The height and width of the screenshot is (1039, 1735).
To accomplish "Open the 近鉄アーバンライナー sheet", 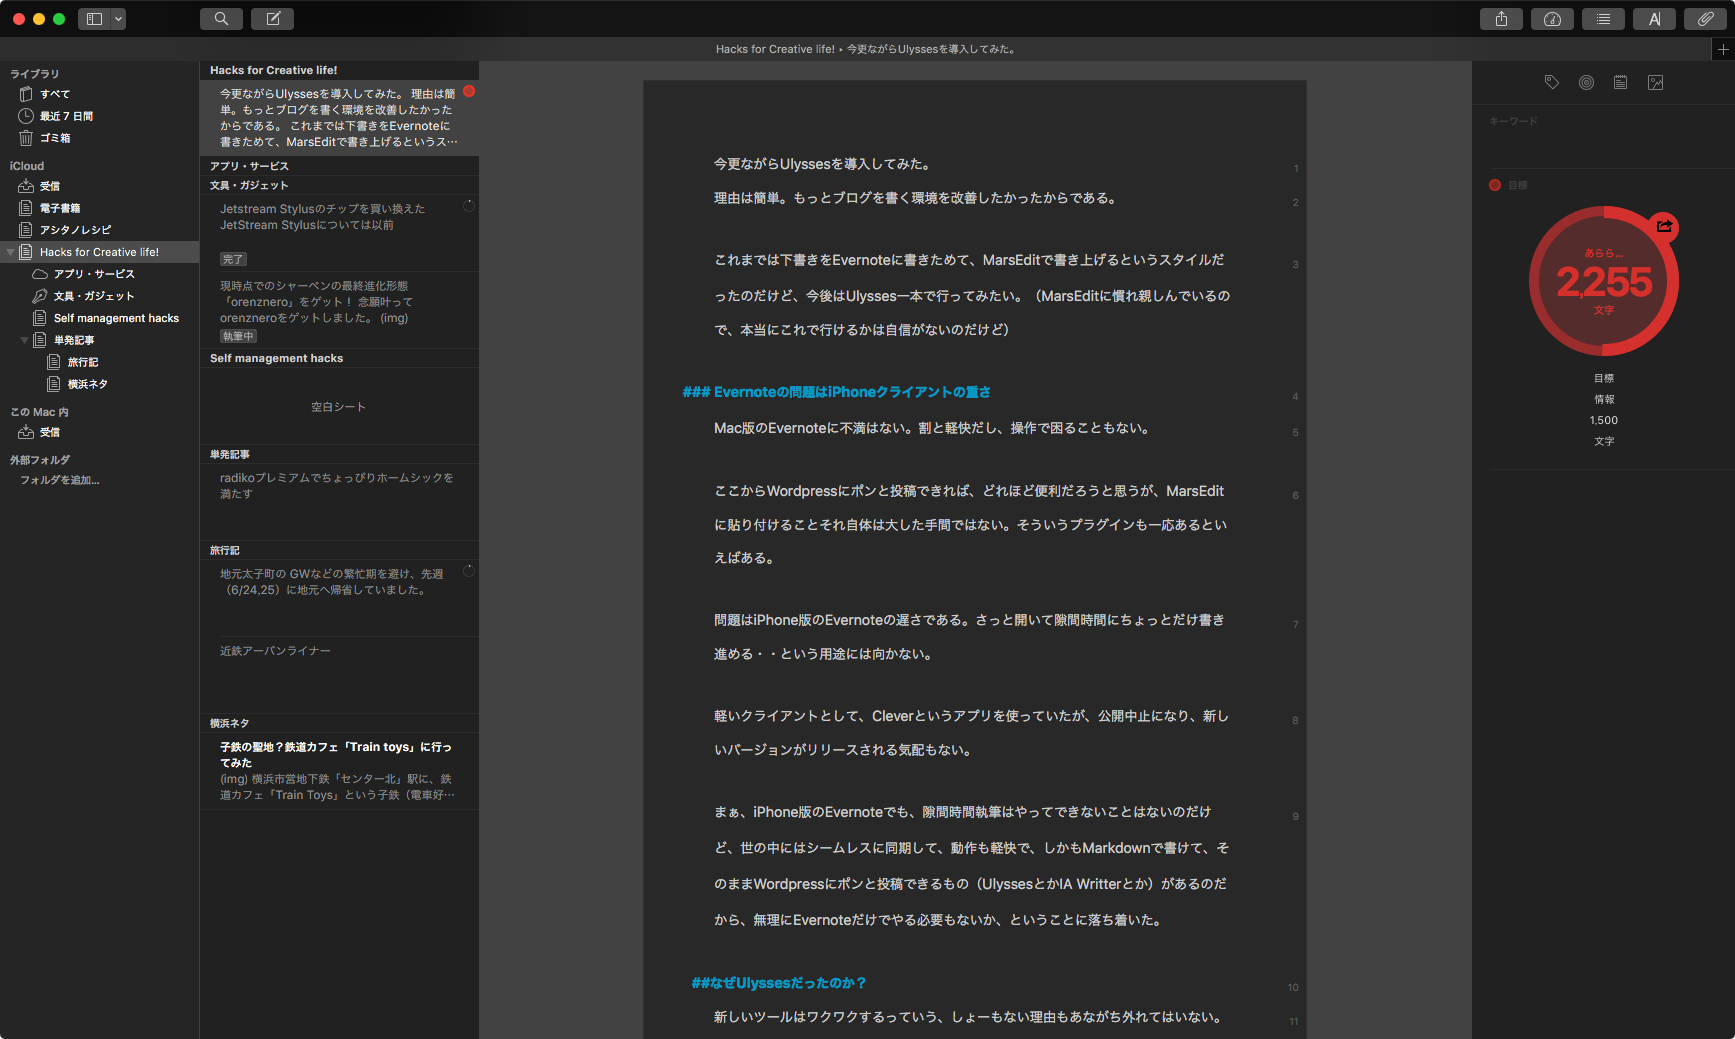I will tap(339, 674).
